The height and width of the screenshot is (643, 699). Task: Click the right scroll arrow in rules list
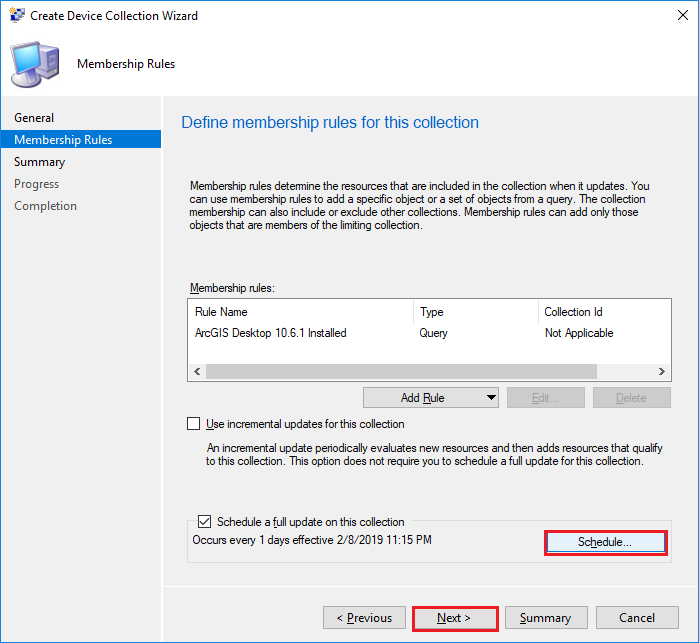click(662, 371)
